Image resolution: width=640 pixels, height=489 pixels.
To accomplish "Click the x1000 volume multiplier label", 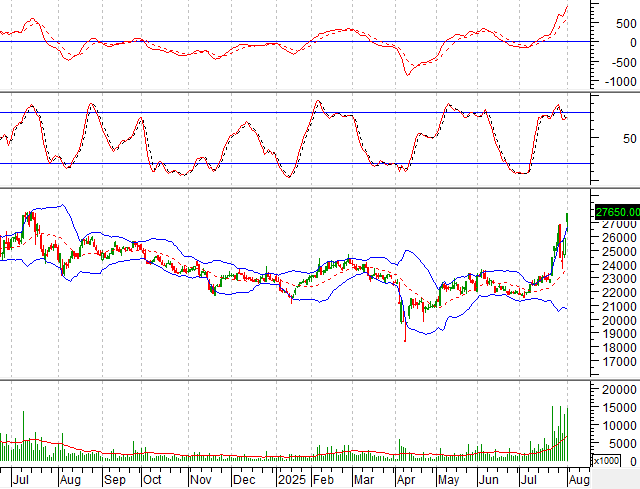I will point(606,460).
